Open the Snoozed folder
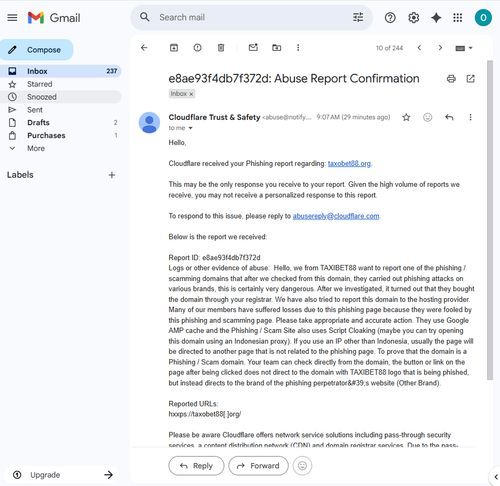 coord(60,97)
